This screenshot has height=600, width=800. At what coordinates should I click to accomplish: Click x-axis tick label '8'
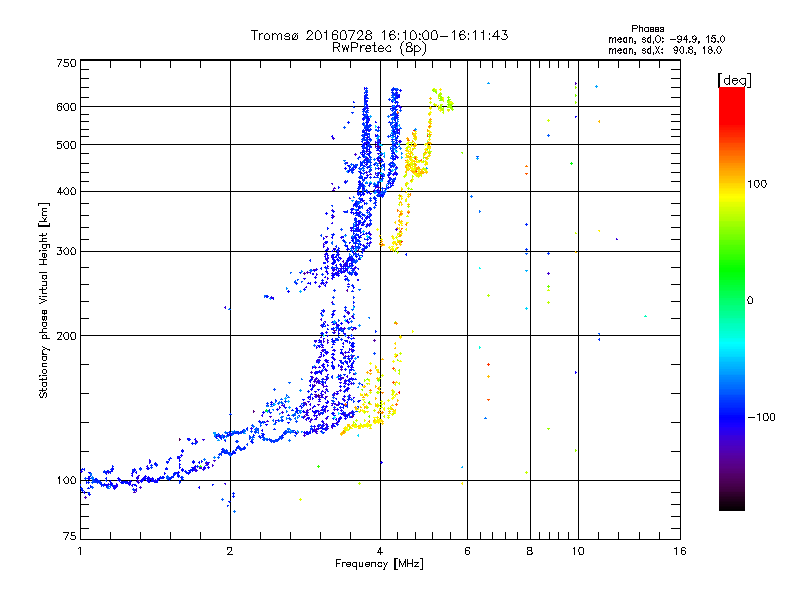(530, 551)
